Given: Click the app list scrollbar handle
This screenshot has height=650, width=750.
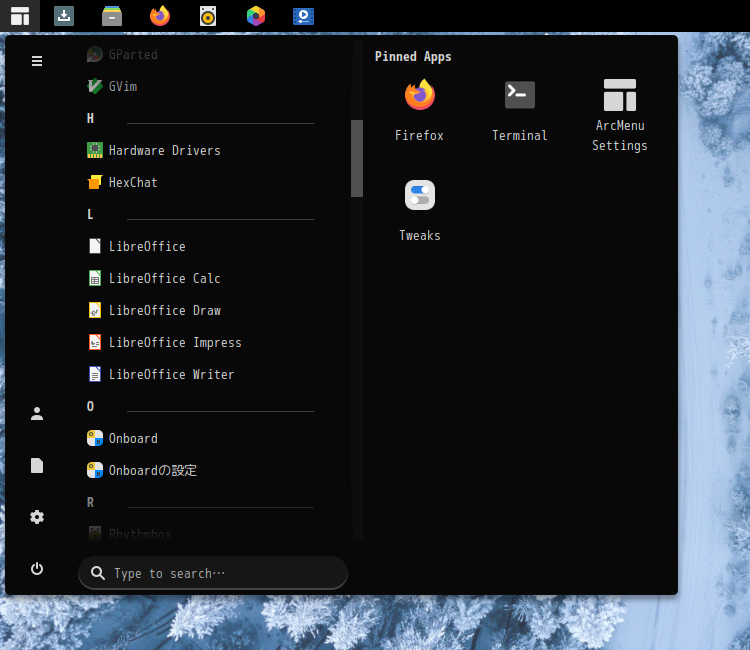Looking at the screenshot, I should click(357, 158).
